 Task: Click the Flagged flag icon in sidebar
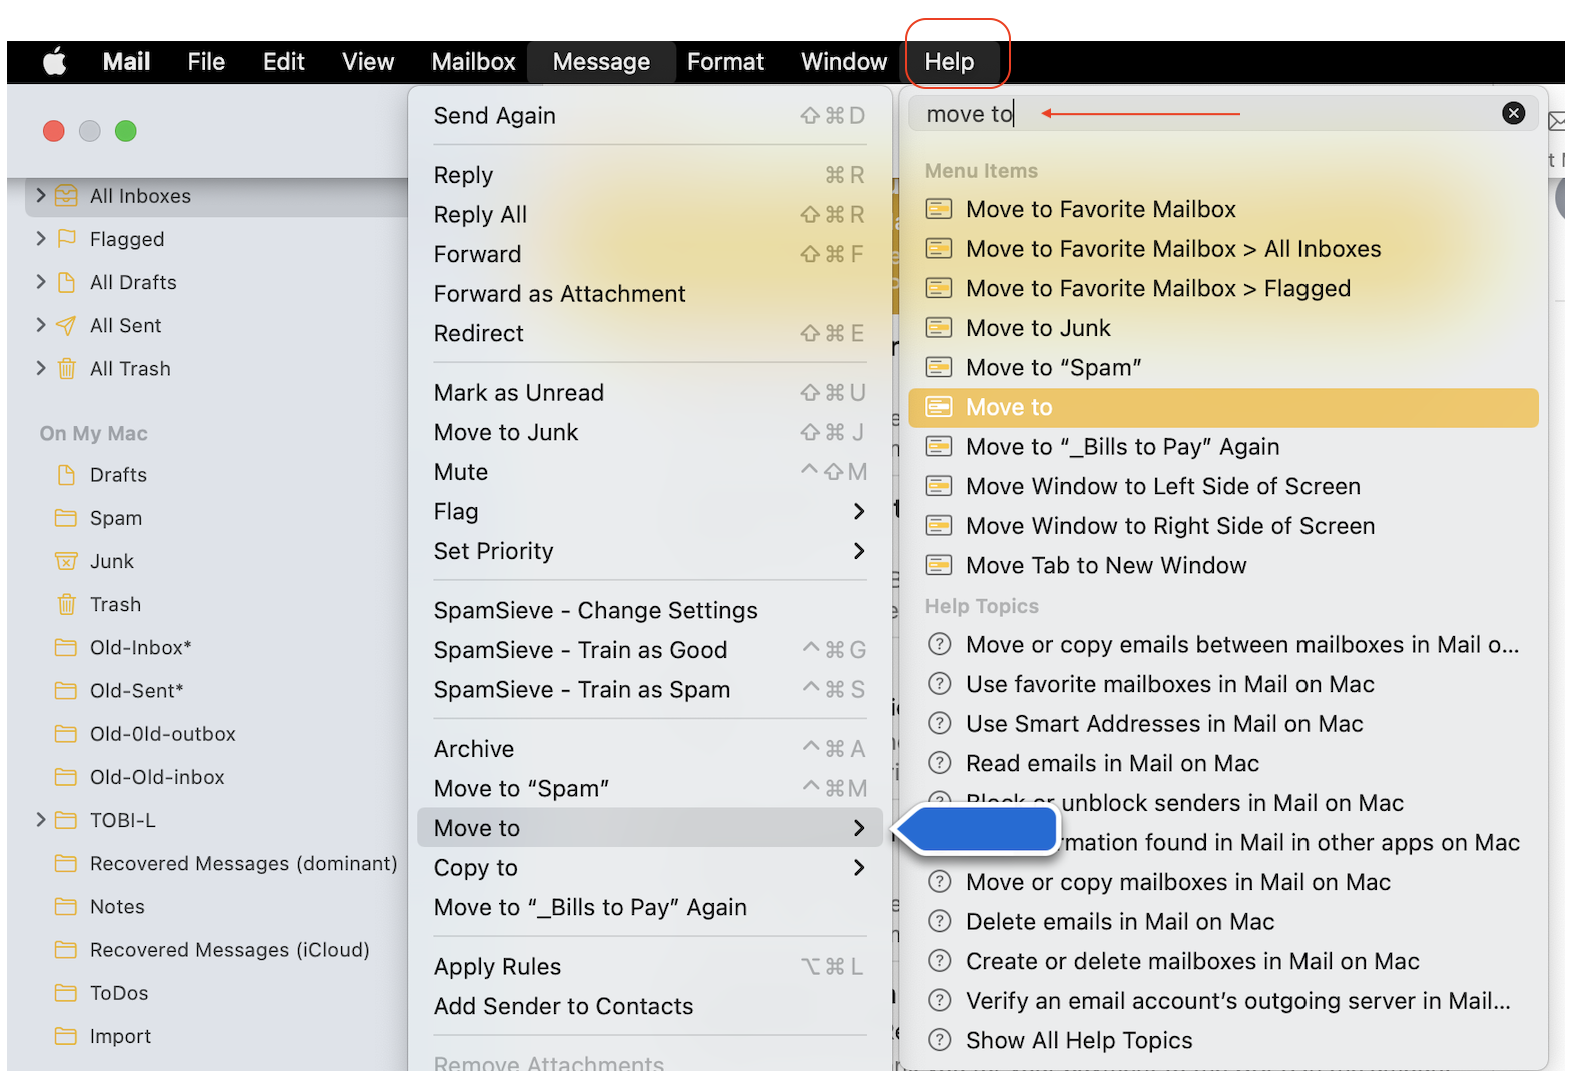(x=66, y=238)
